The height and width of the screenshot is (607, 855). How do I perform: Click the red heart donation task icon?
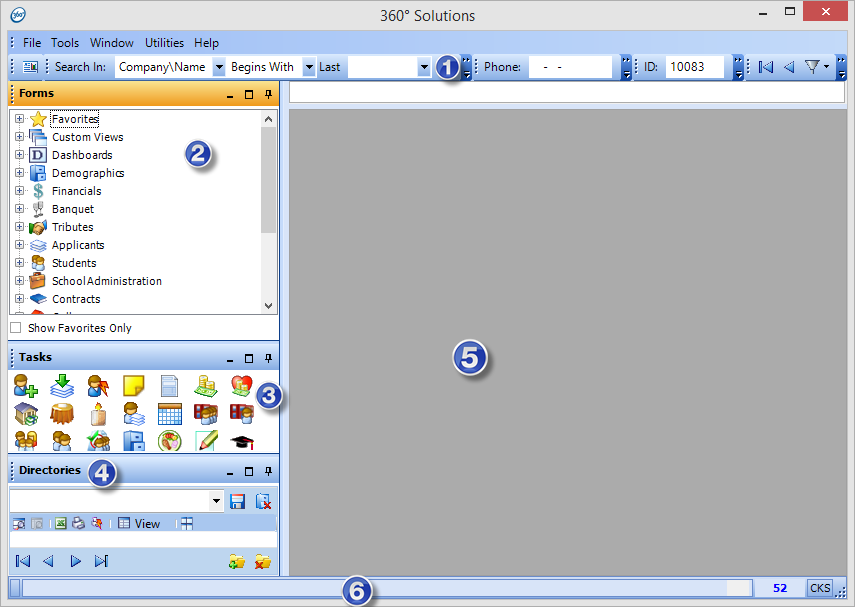(x=242, y=386)
